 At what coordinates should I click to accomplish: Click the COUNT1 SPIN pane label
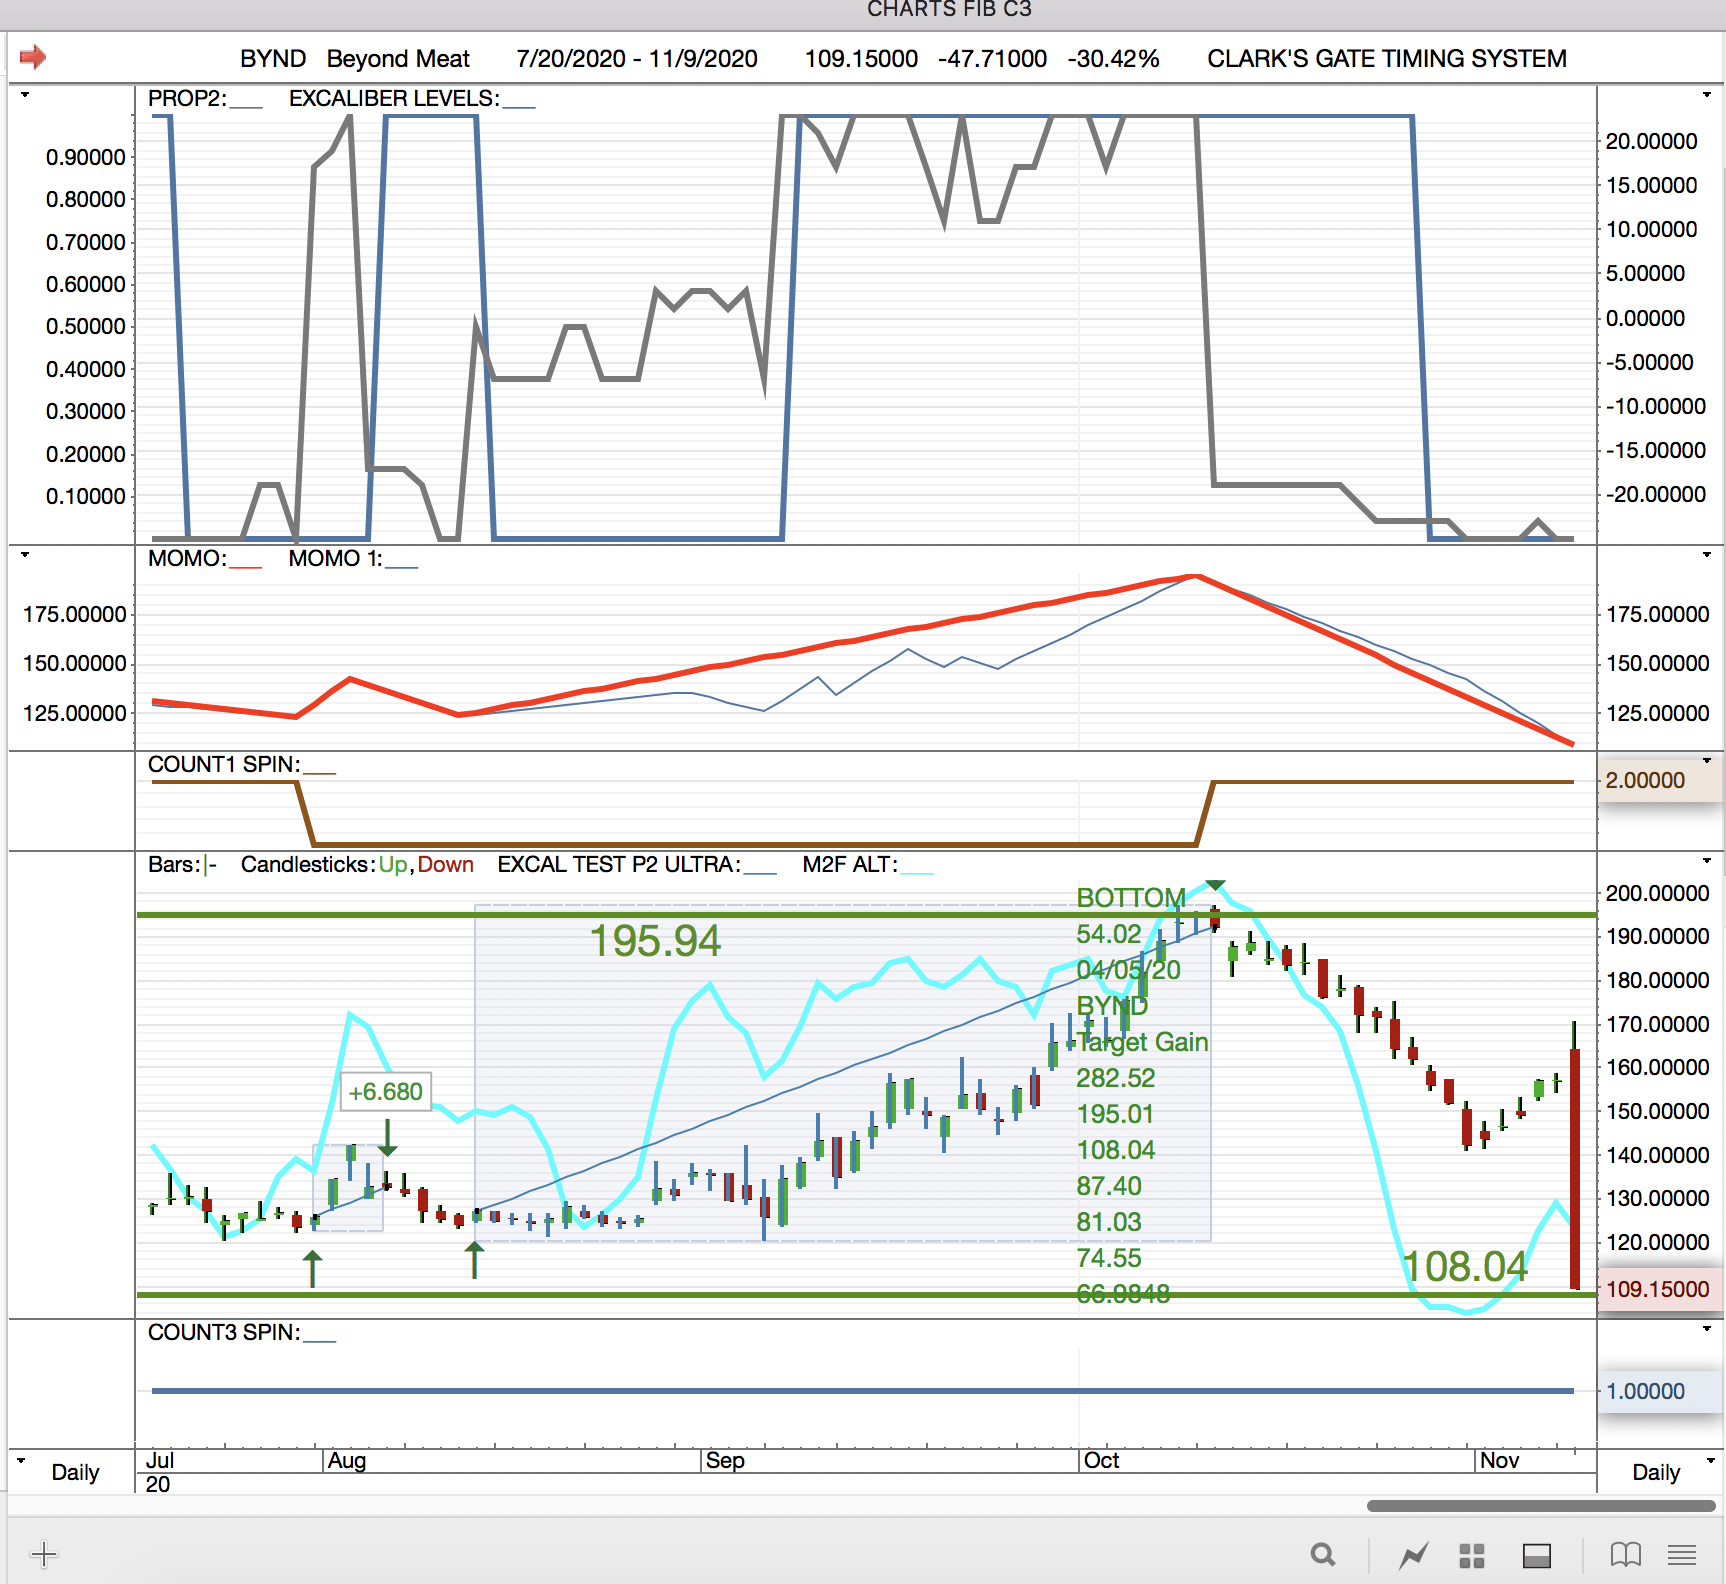(223, 765)
